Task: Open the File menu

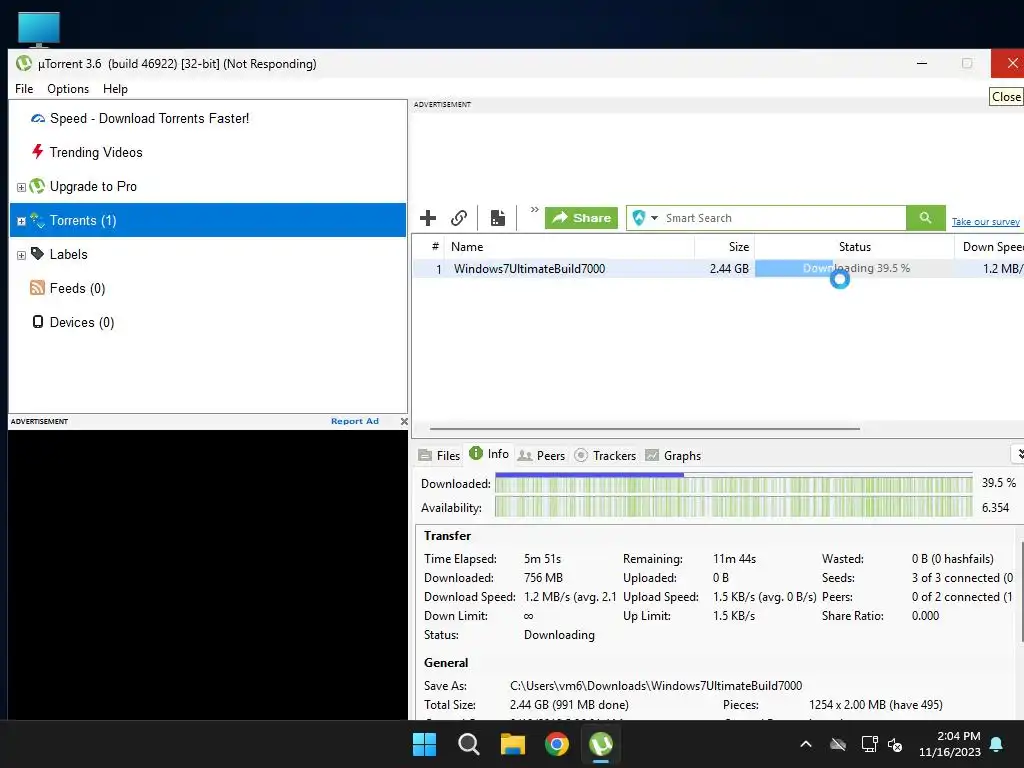Action: (24, 89)
